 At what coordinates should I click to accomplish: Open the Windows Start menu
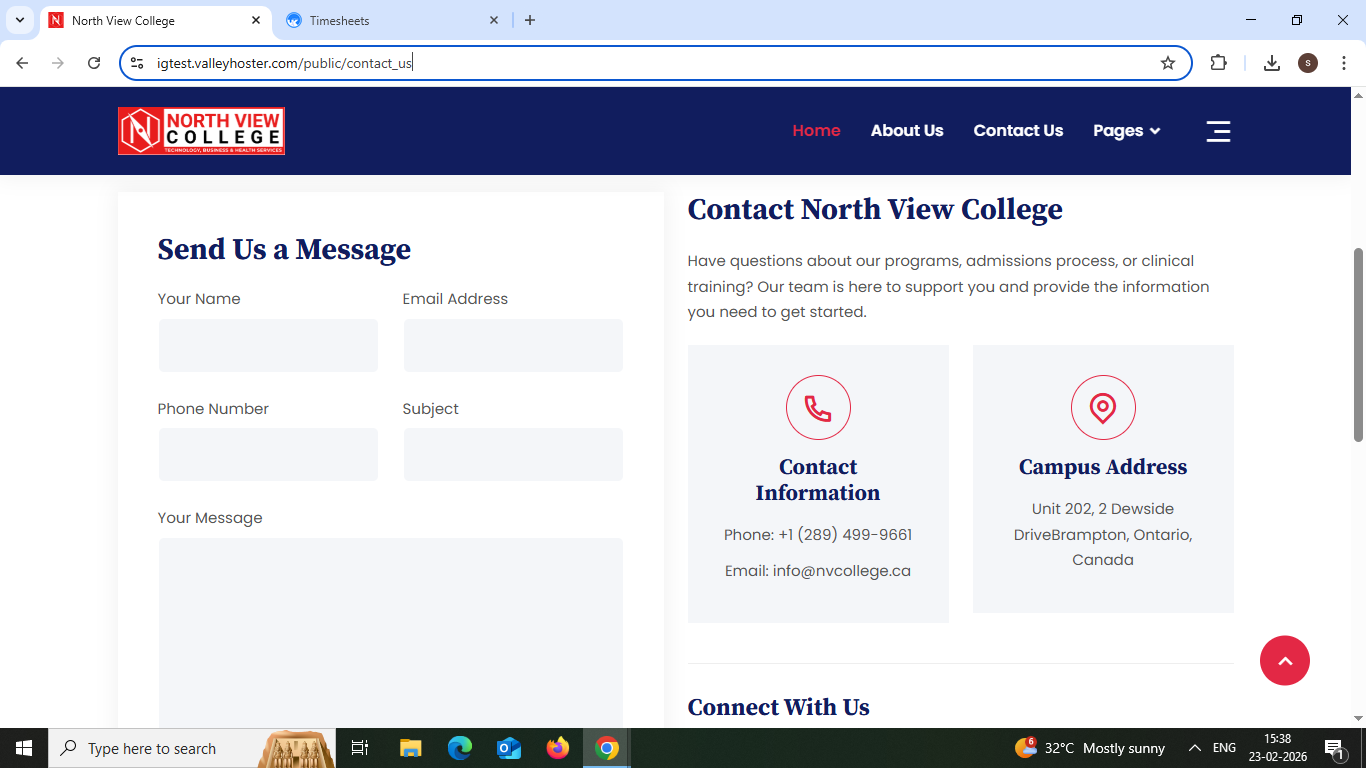pos(24,748)
